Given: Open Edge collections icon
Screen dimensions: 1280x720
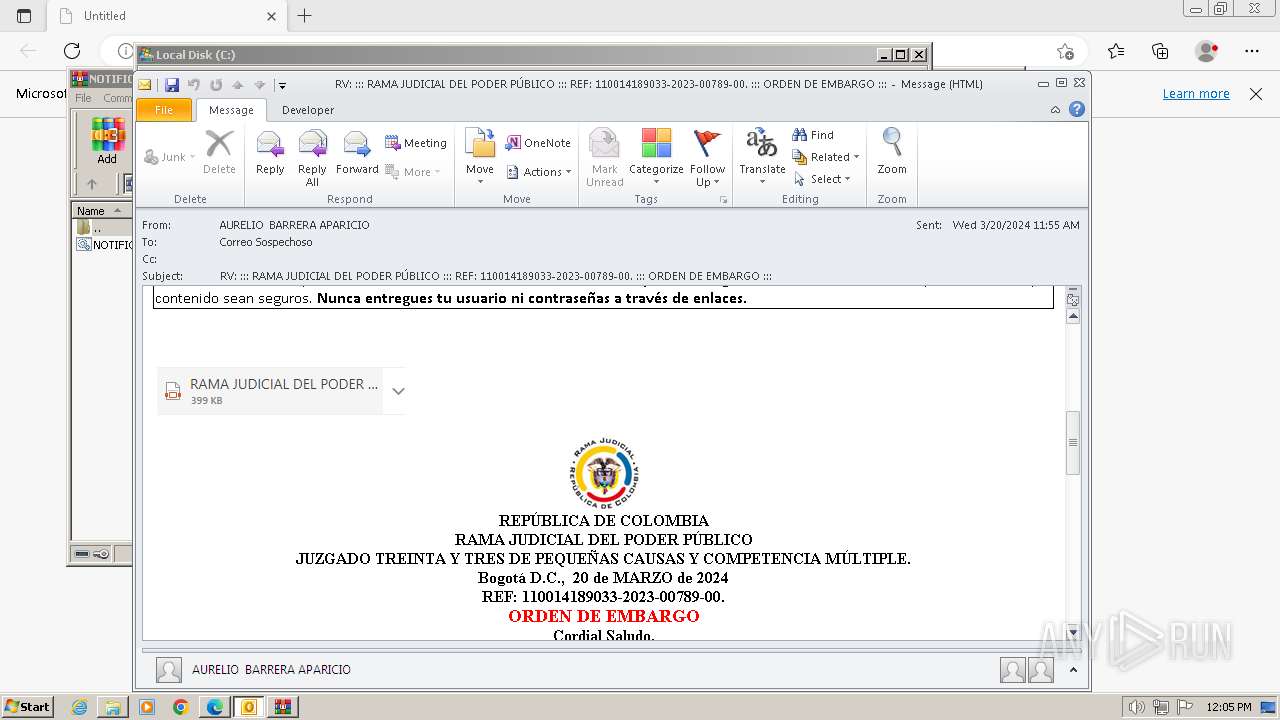Looking at the screenshot, I should [x=1161, y=51].
